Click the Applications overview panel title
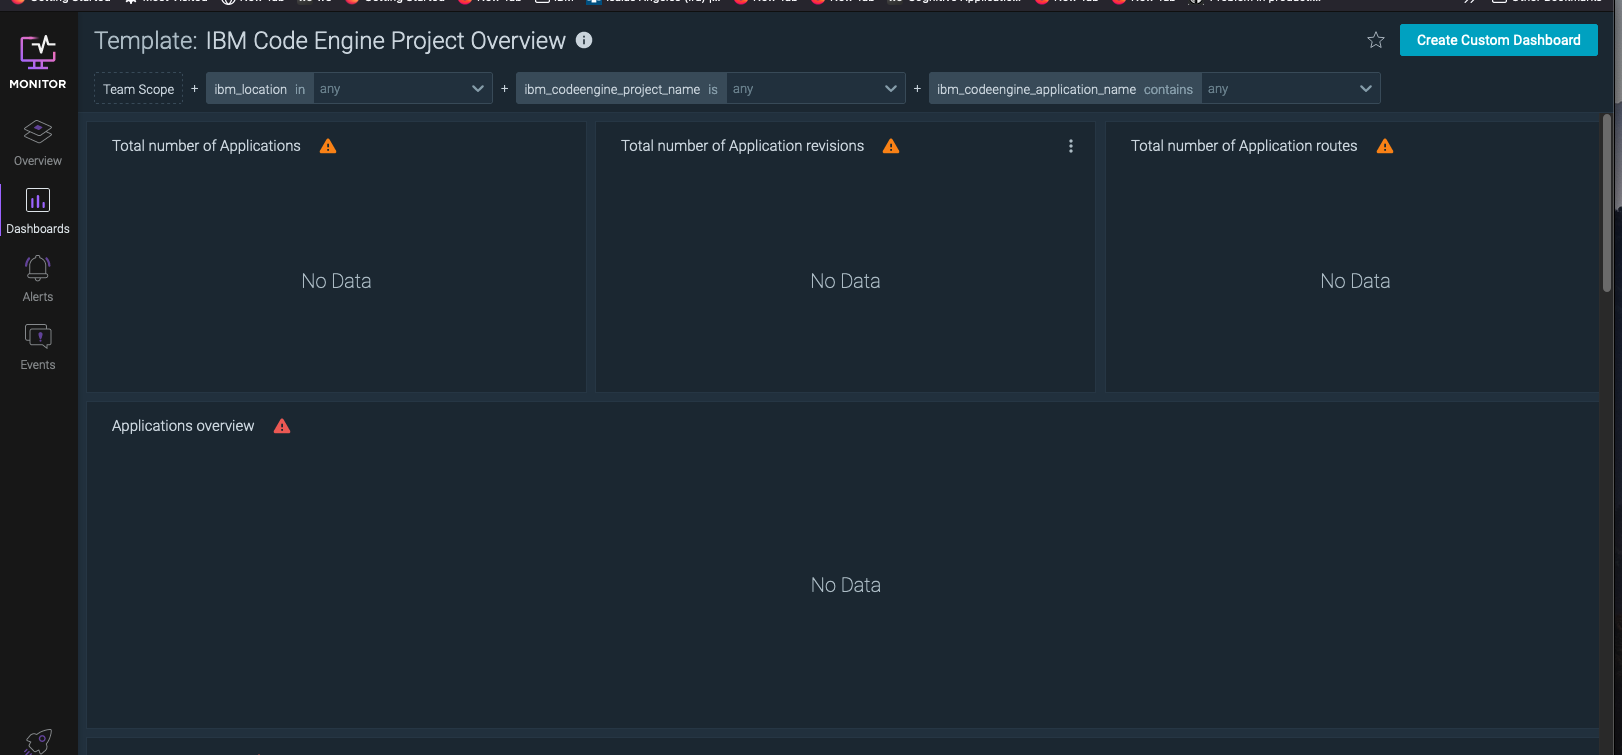 coord(183,426)
